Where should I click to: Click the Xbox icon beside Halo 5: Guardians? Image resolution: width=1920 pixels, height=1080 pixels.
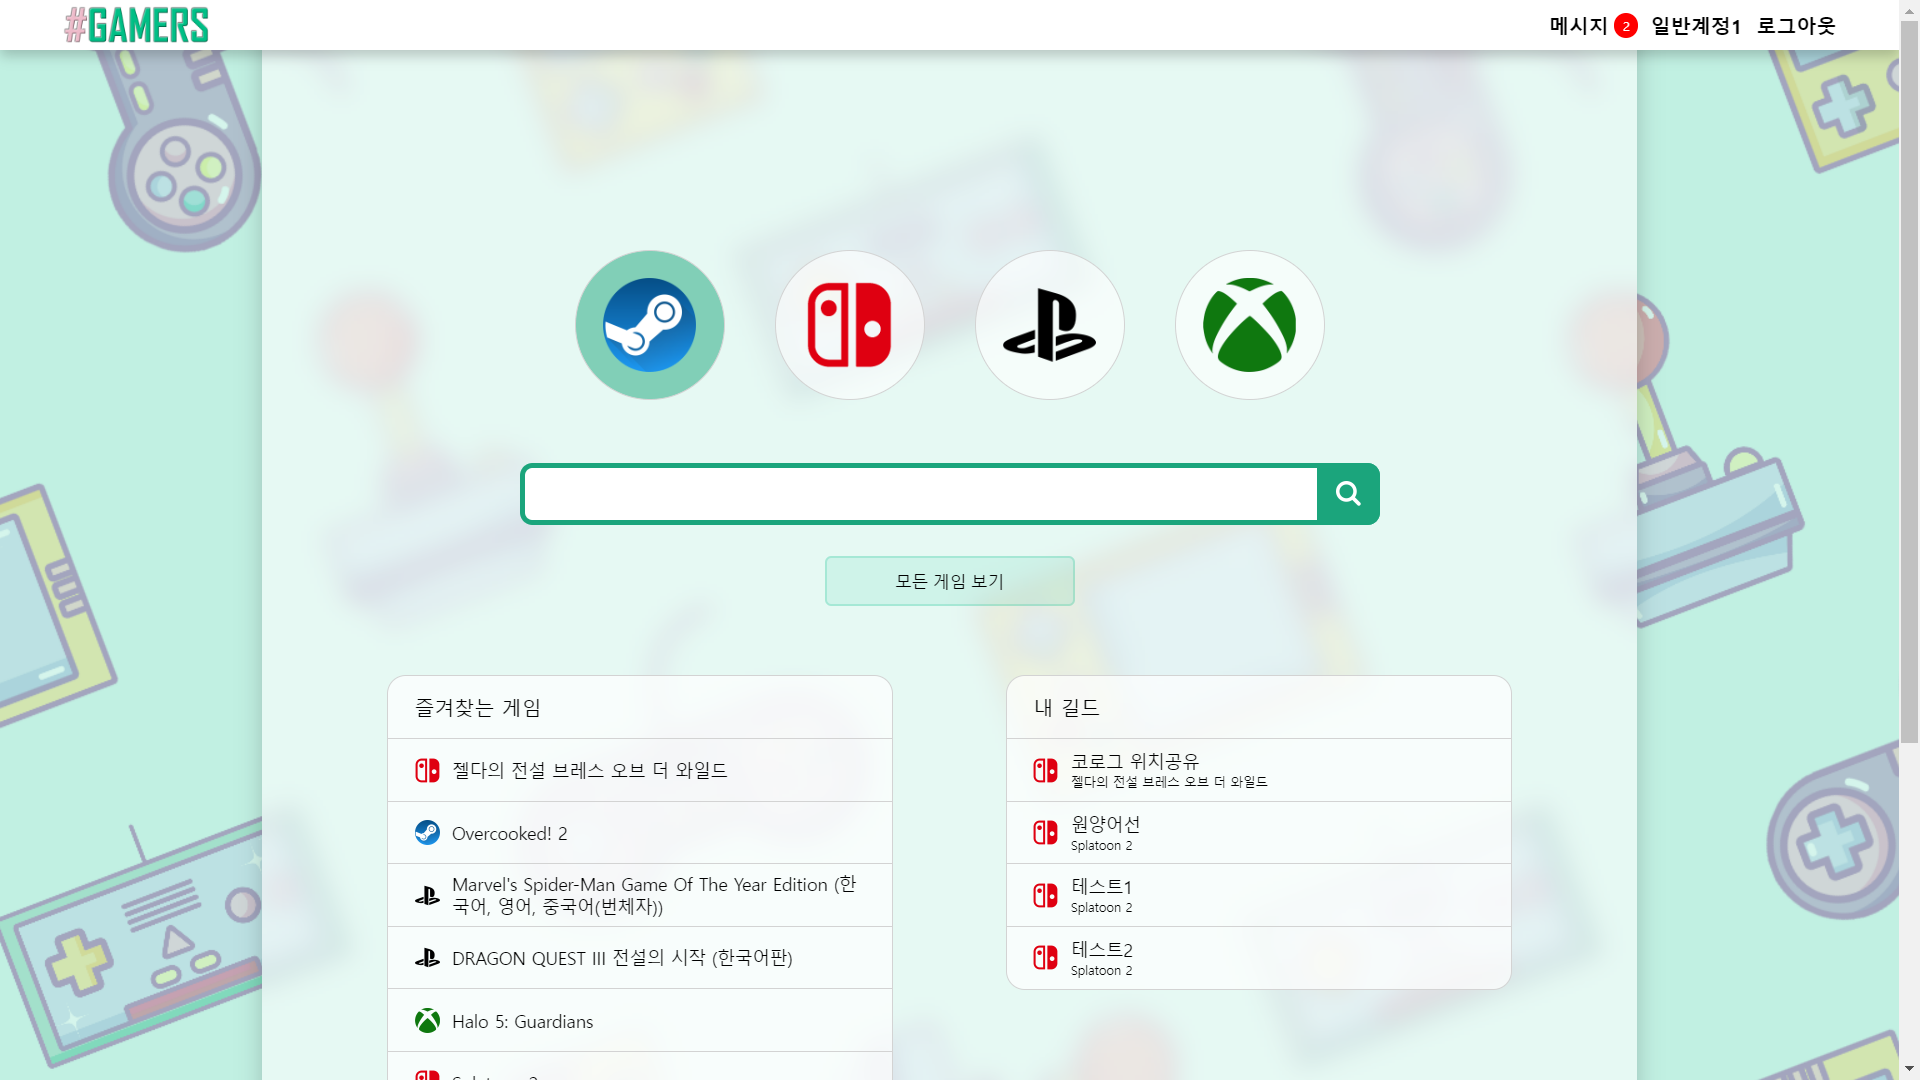[x=428, y=1020]
